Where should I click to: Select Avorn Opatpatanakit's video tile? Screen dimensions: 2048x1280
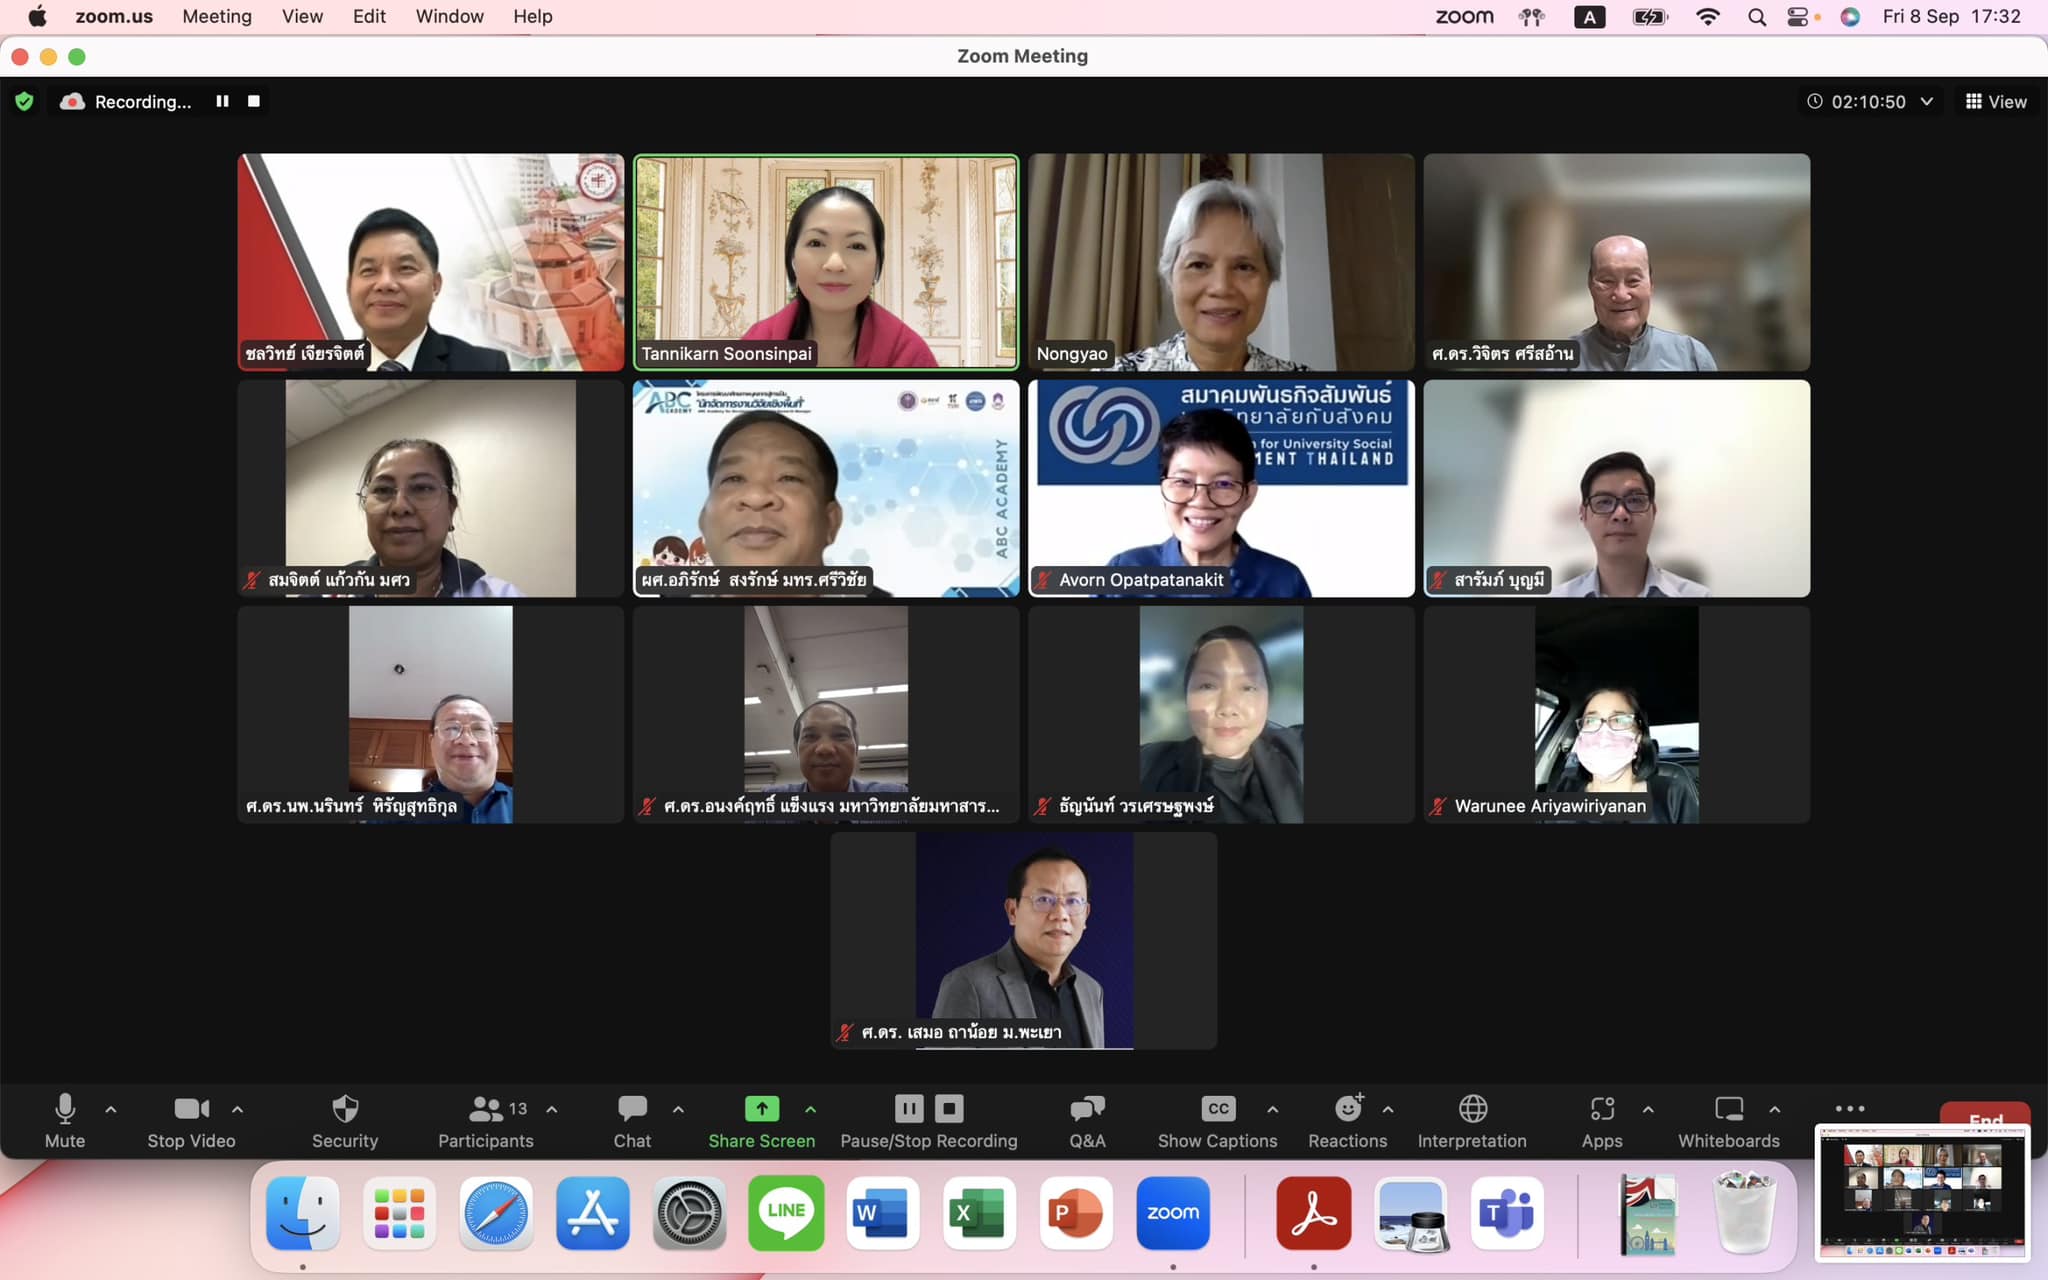[x=1221, y=488]
